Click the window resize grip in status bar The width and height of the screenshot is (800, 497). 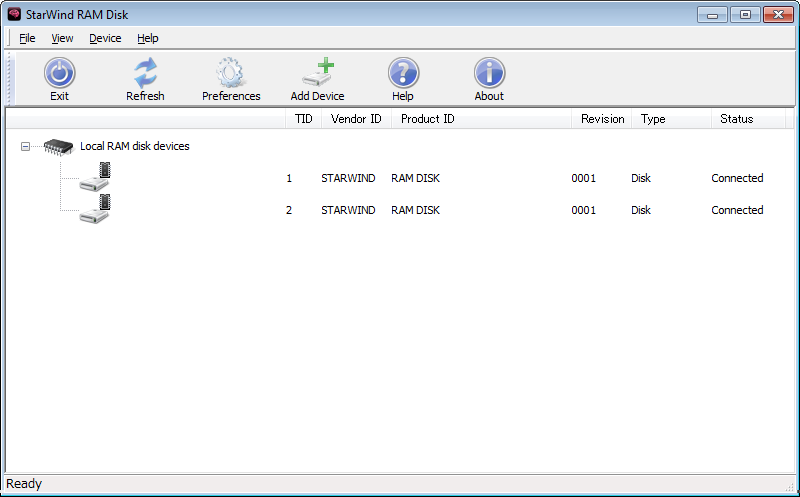pos(790,486)
